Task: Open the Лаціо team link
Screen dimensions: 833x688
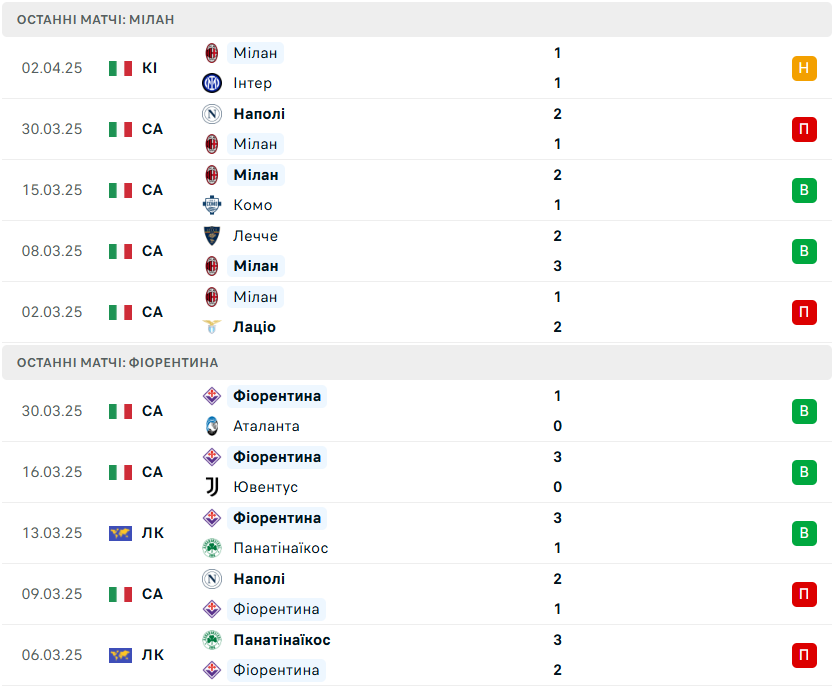Action: [254, 327]
